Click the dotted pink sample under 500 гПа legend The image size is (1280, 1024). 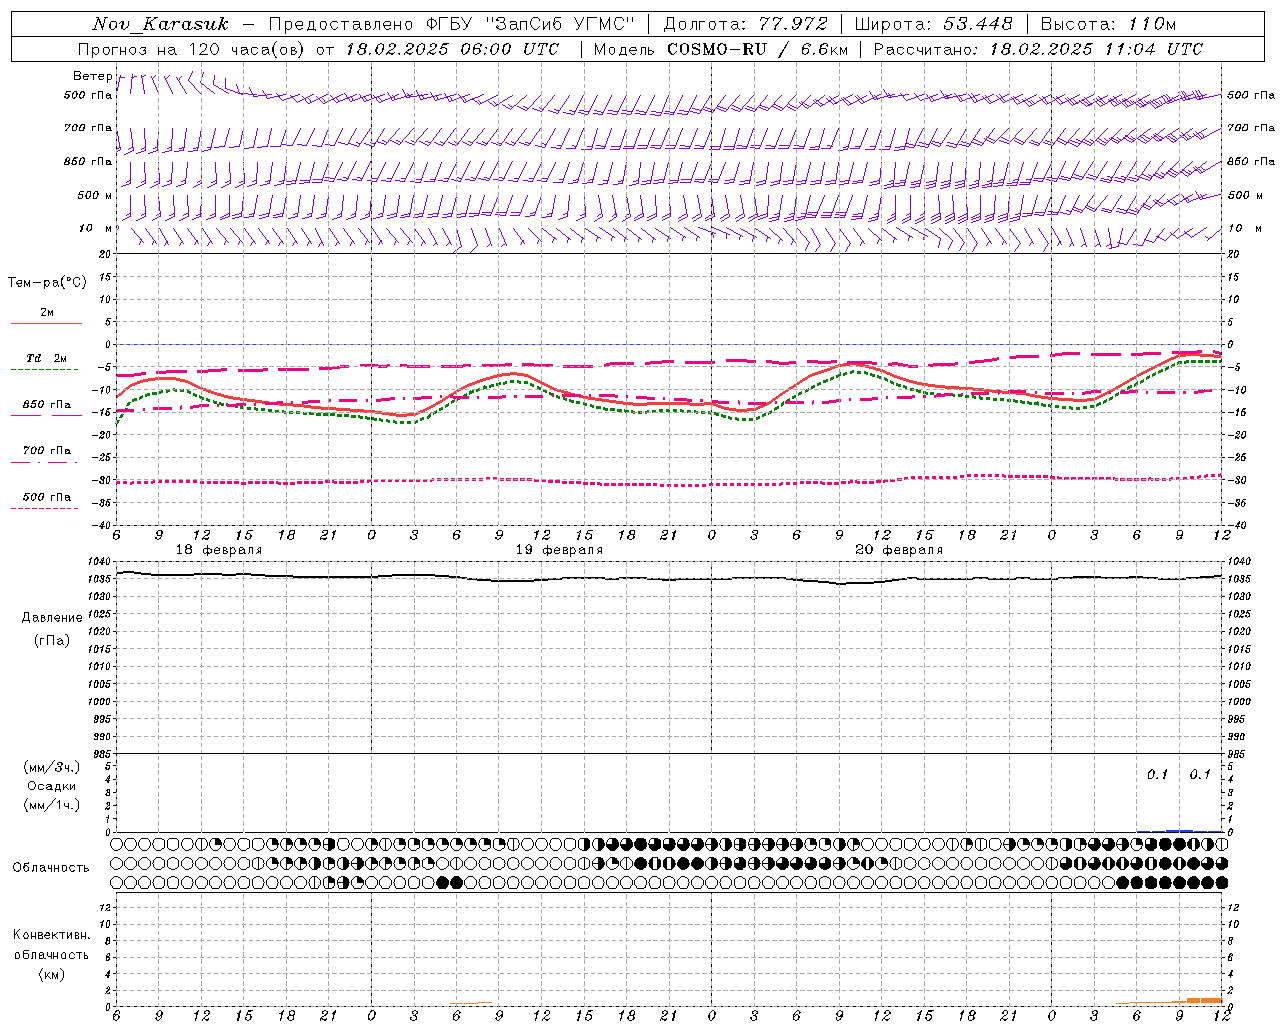pos(45,508)
